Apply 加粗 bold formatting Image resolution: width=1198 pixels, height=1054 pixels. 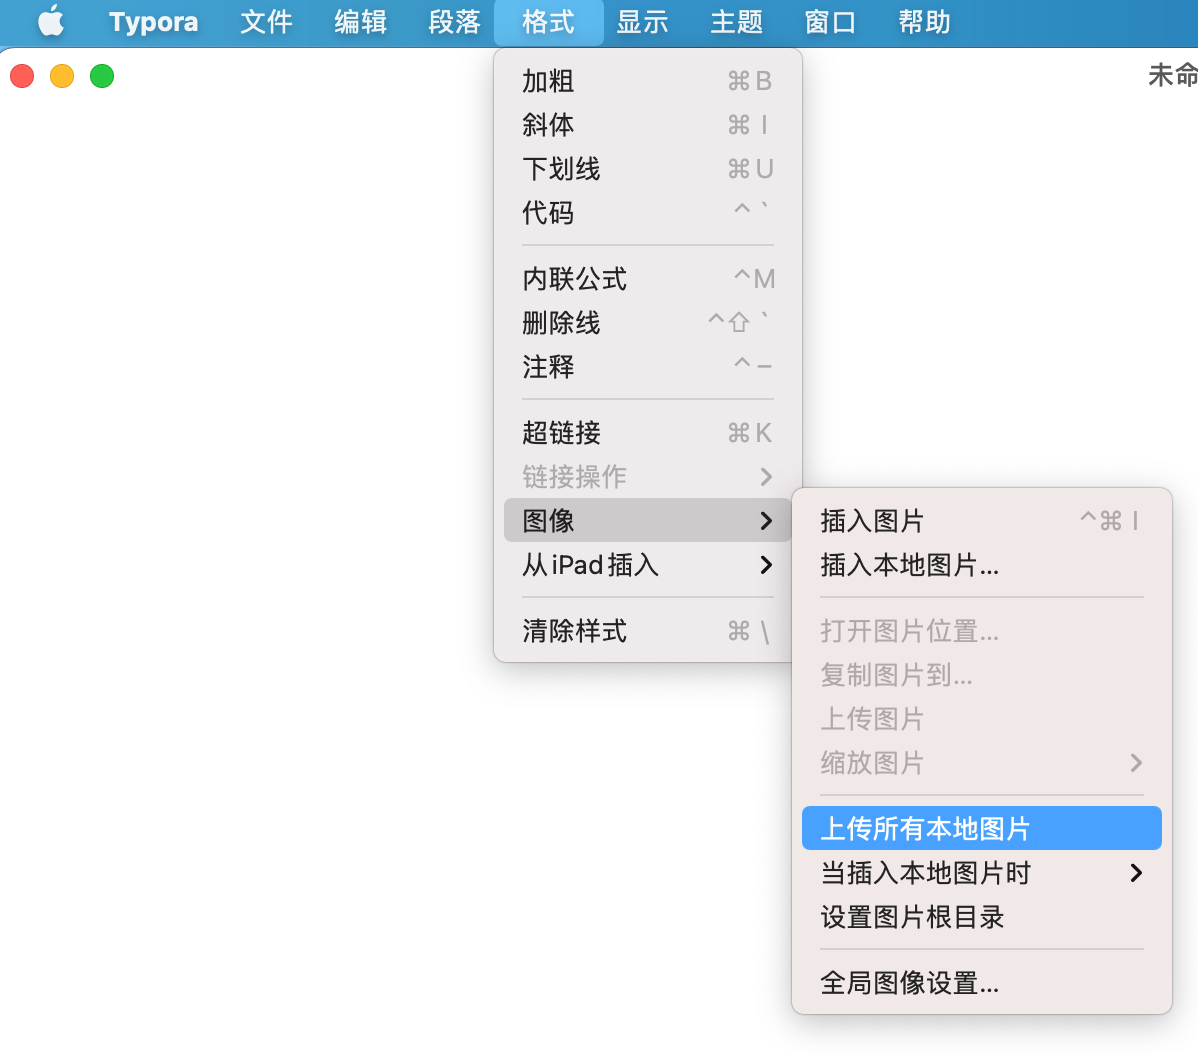pyautogui.click(x=647, y=81)
